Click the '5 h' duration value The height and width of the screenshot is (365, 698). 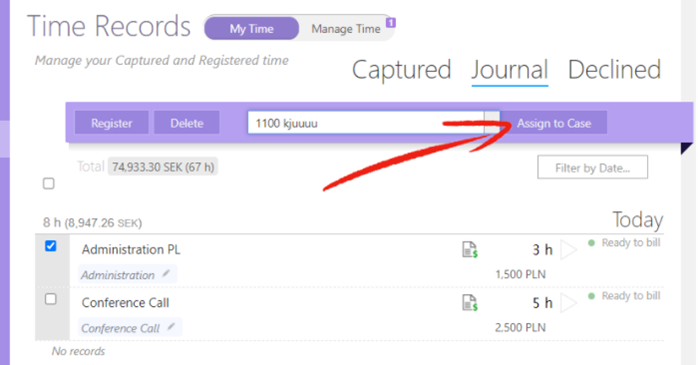pyautogui.click(x=542, y=303)
